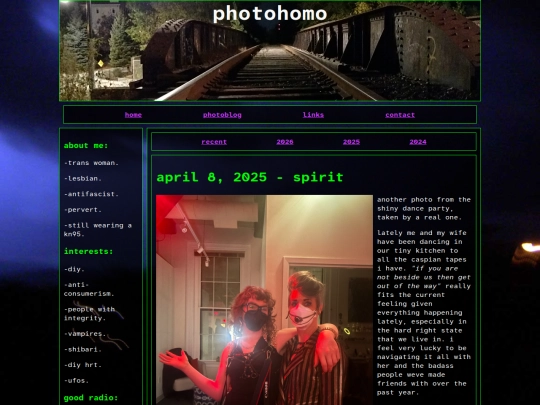Show recent photoblog posts
Image resolution: width=540 pixels, height=405 pixels.
pyautogui.click(x=214, y=142)
